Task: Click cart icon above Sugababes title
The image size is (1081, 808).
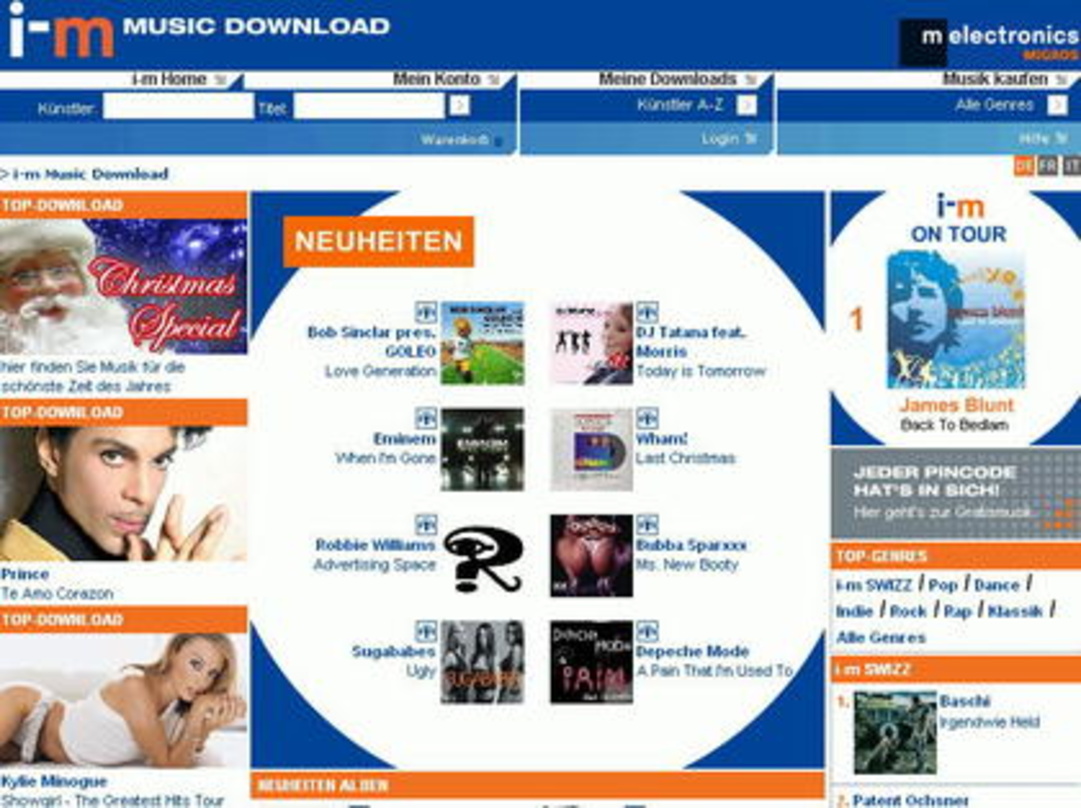Action: pos(425,632)
